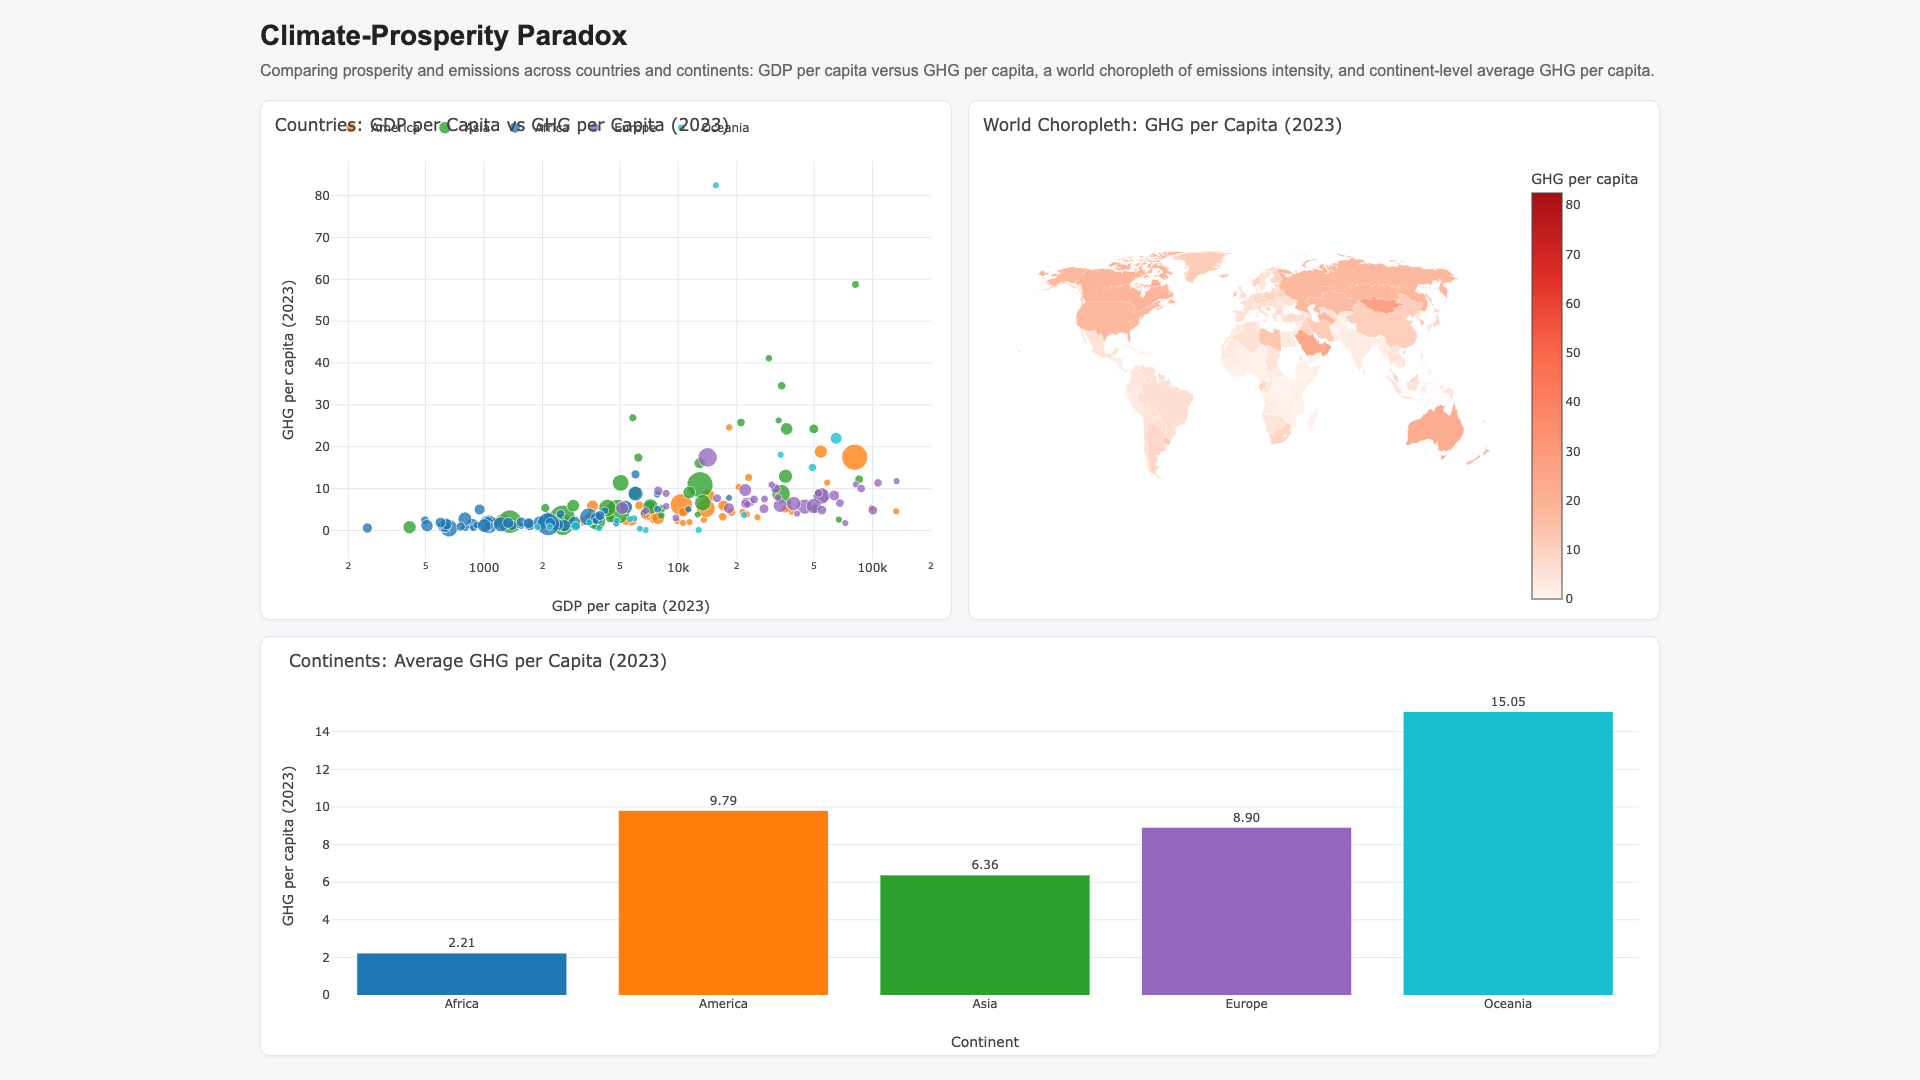1920x1080 pixels.
Task: Toggle the Europe legend entry in scatter chart
Action: 626,128
